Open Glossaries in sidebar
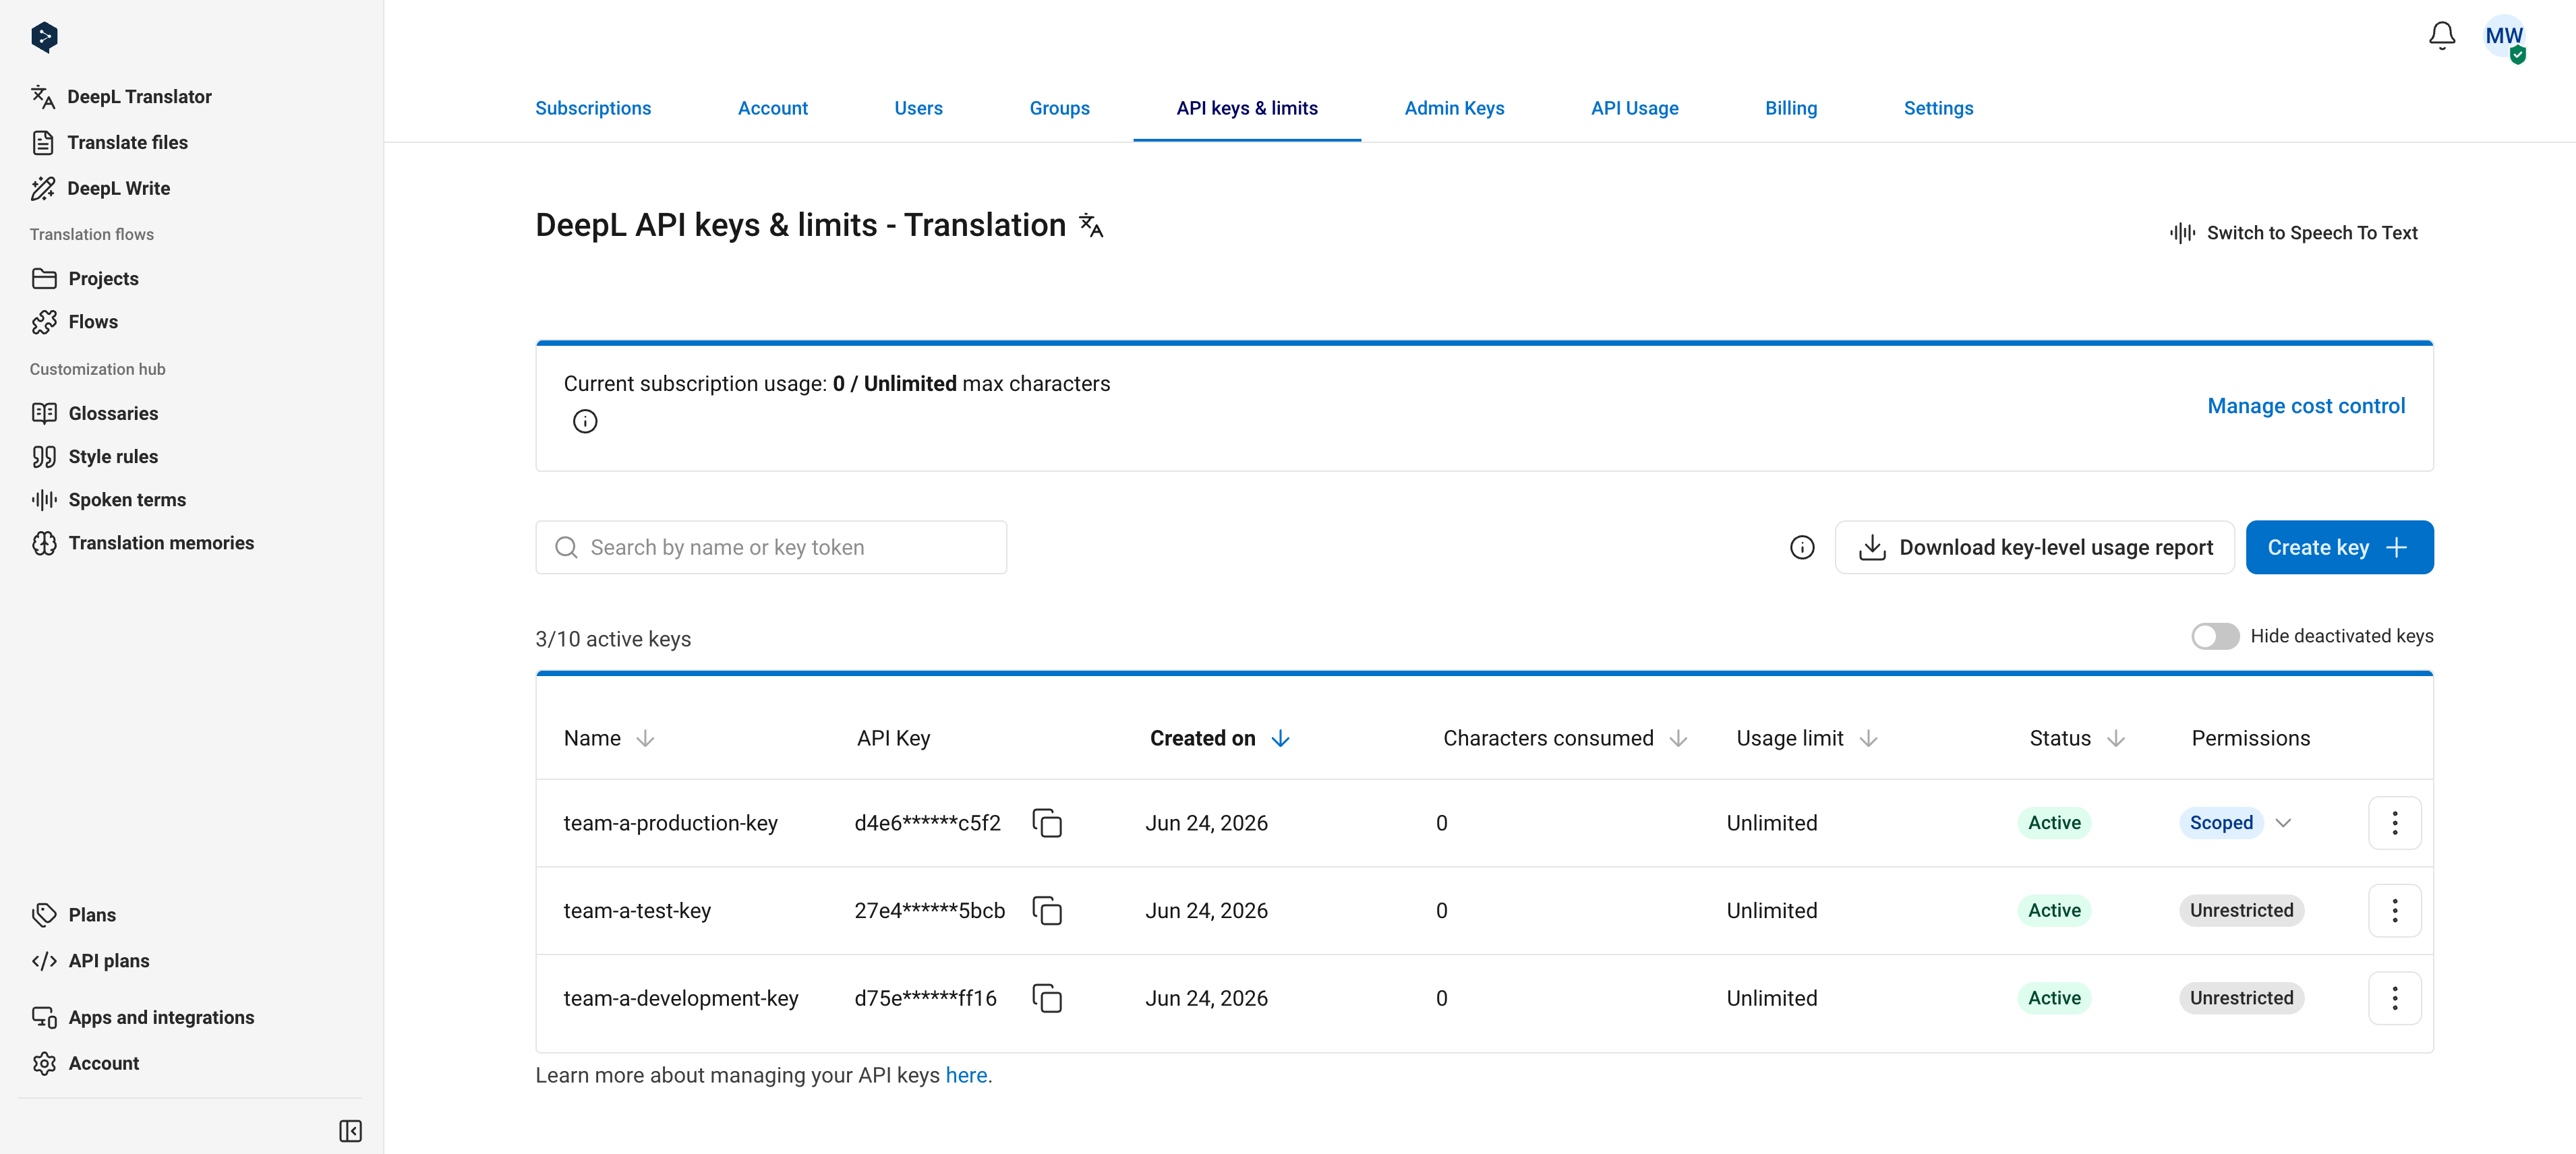The width and height of the screenshot is (2576, 1154). (95, 414)
